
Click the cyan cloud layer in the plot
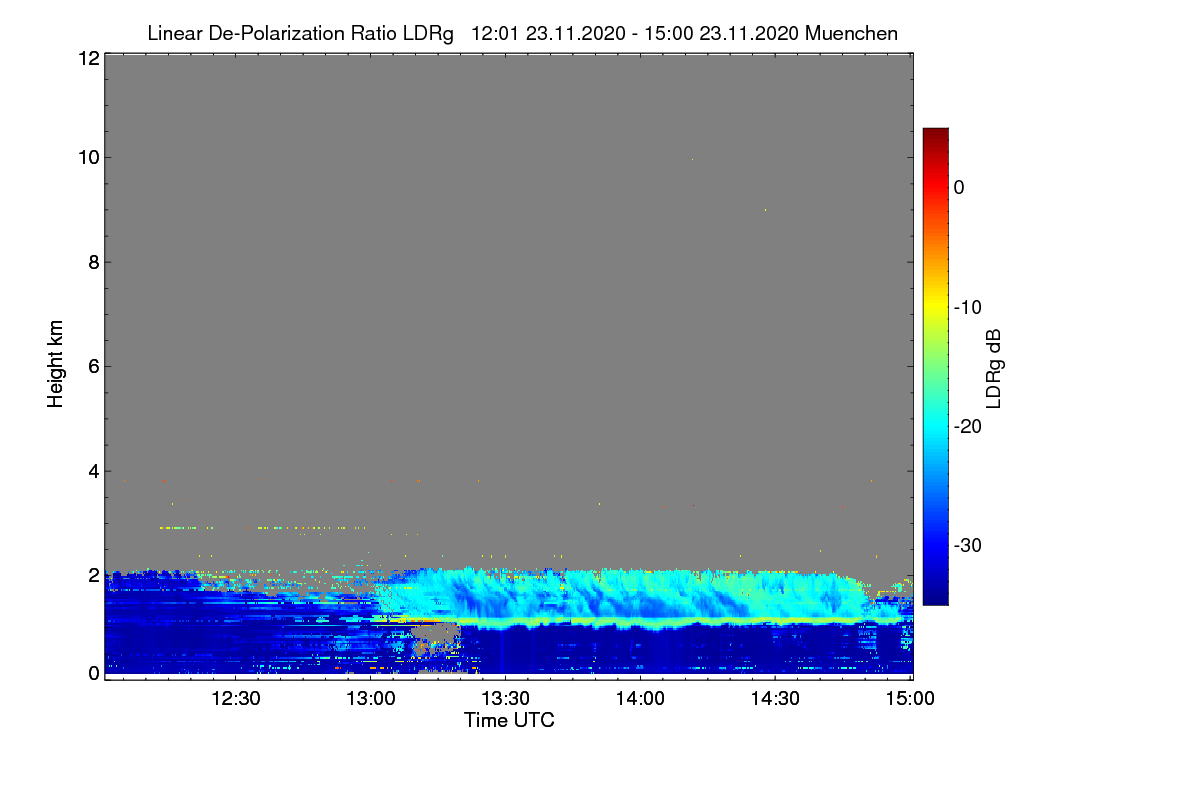[x=620, y=595]
